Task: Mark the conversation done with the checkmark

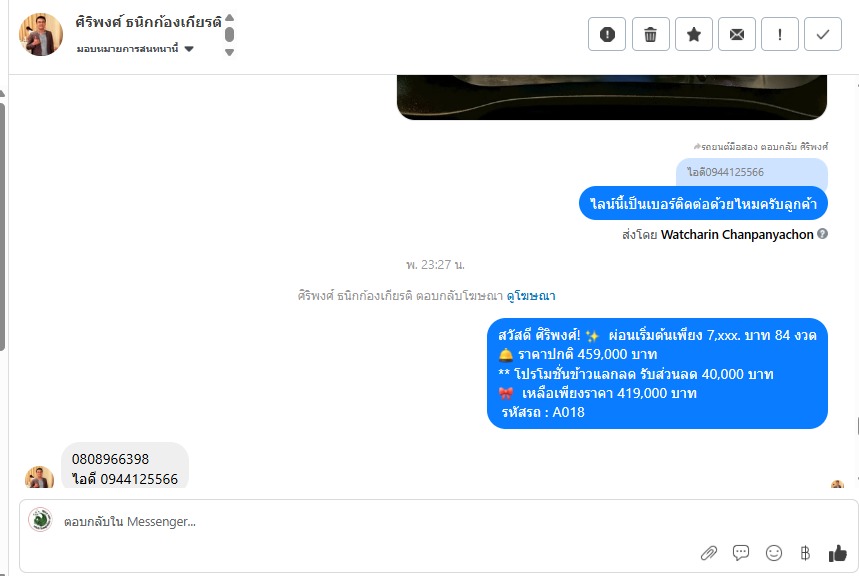Action: [x=823, y=35]
